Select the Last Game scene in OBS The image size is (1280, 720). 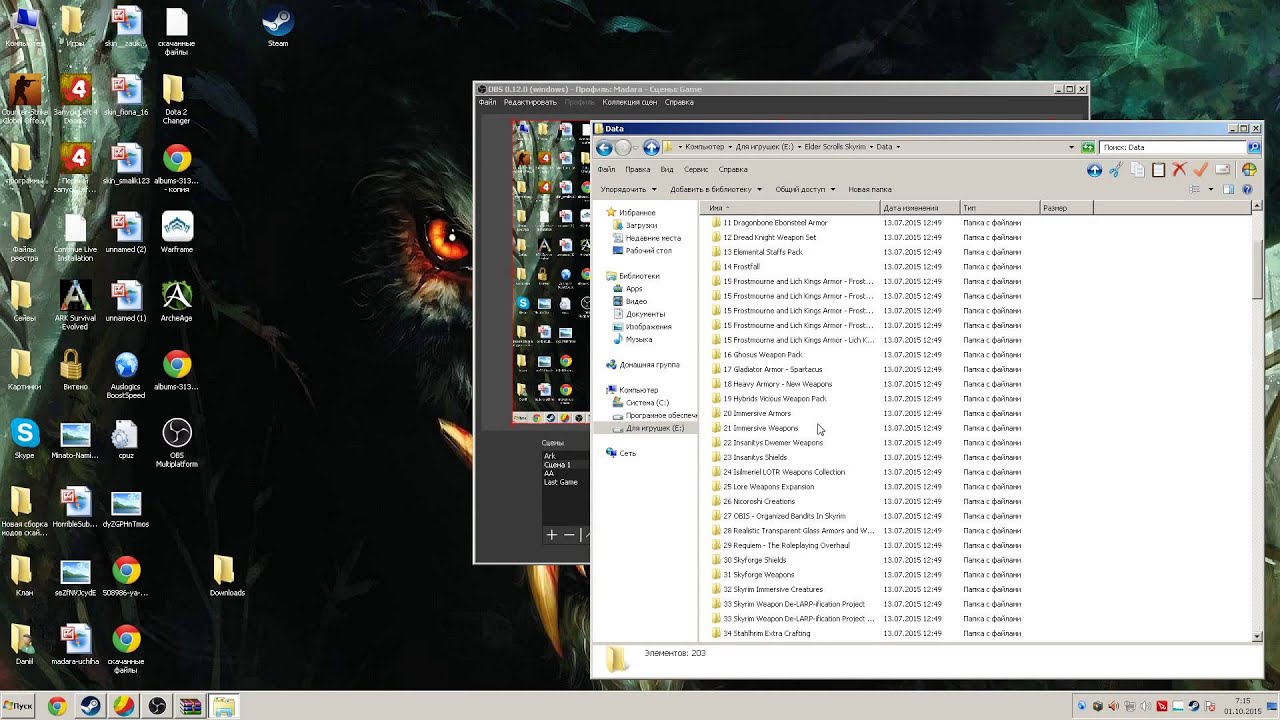(x=560, y=482)
